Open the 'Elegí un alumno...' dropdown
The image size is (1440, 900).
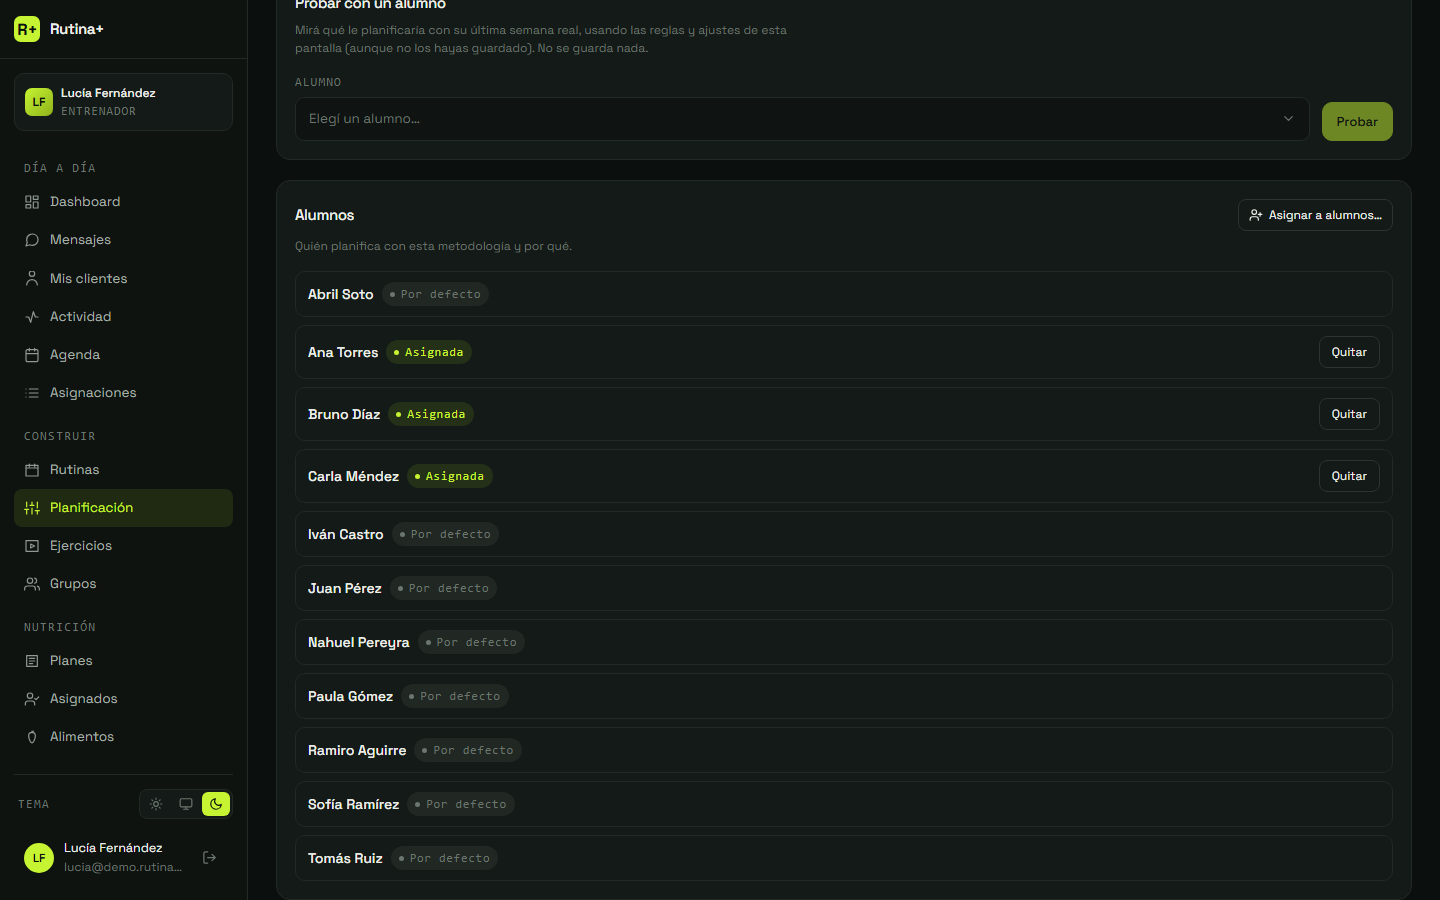[x=802, y=119]
